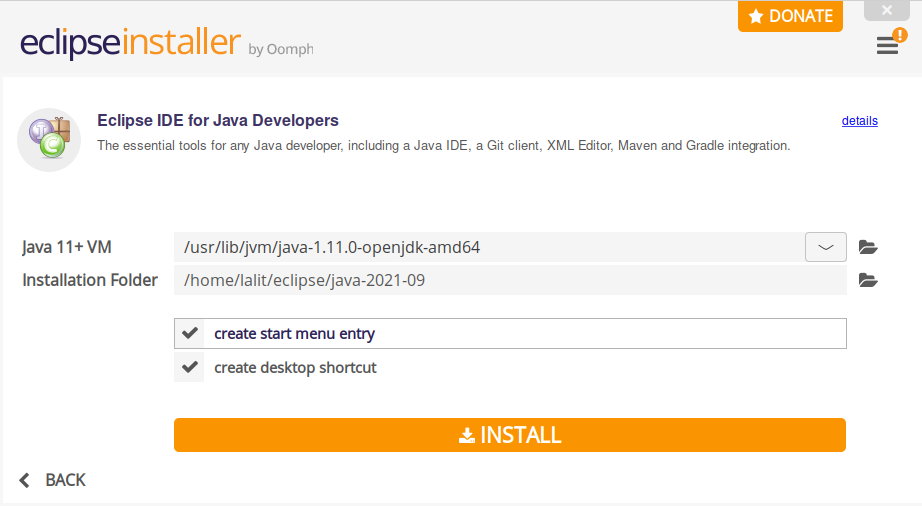Open the details link
The image size is (922, 506).
tap(860, 120)
